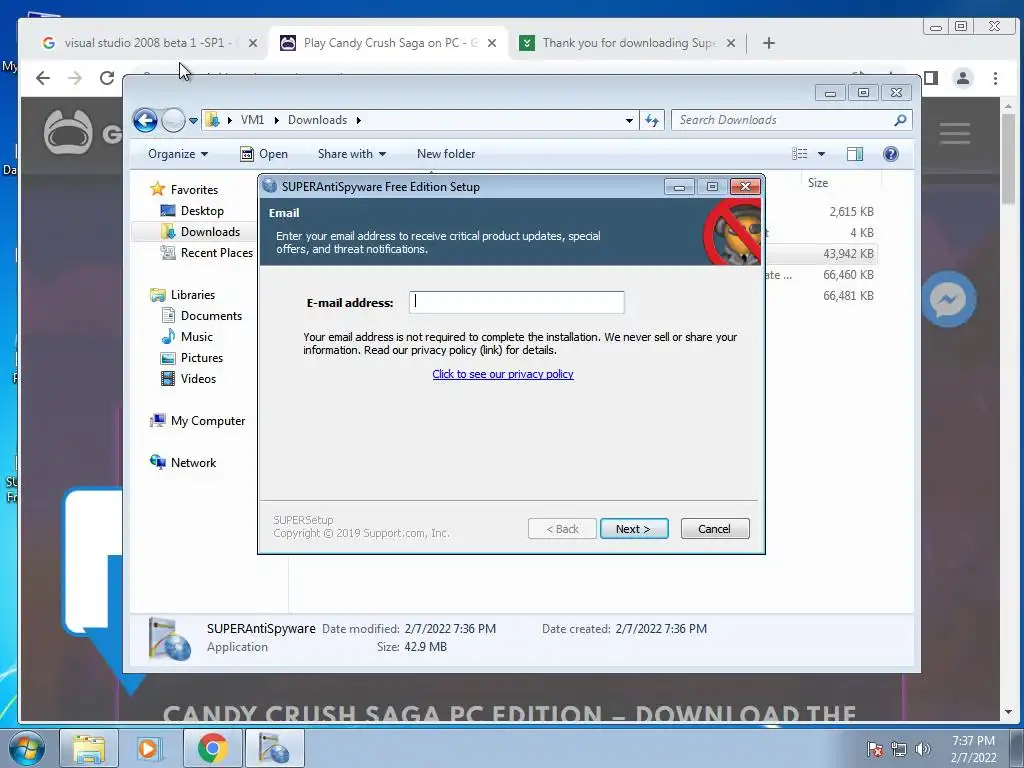Open the Windows Start menu

(x=27, y=748)
